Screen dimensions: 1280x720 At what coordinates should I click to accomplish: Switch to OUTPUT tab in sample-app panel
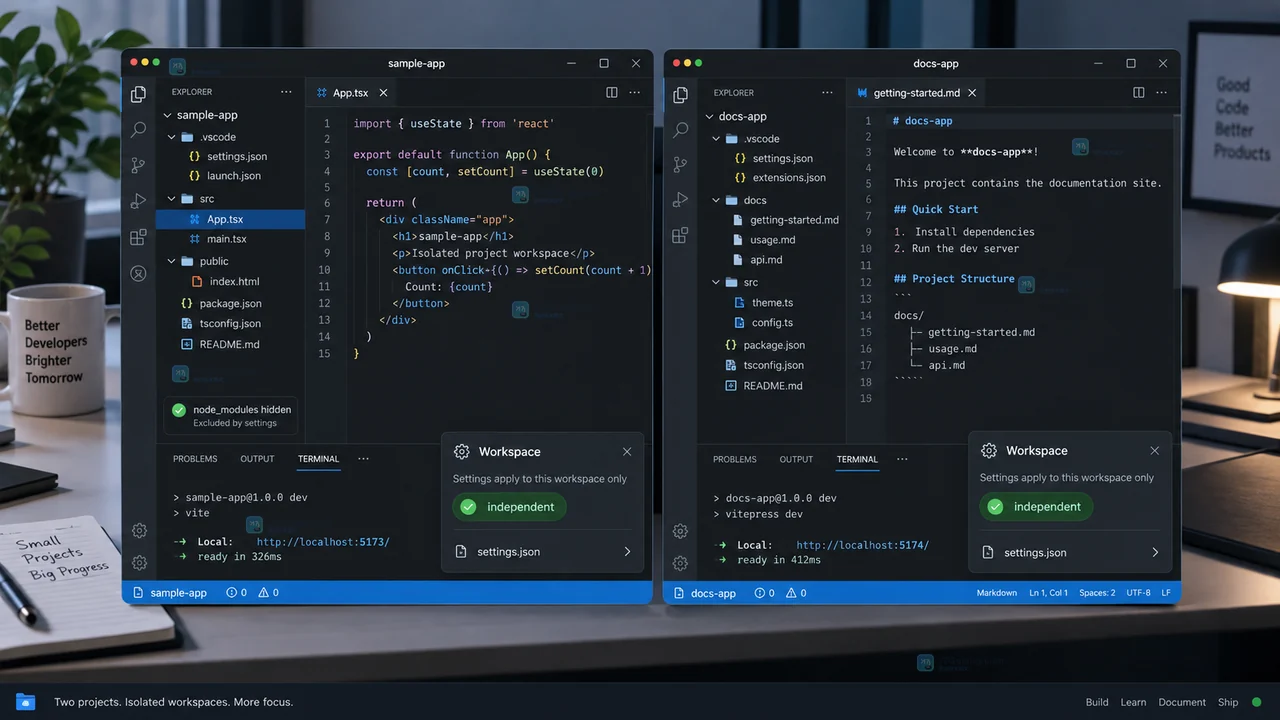click(257, 459)
